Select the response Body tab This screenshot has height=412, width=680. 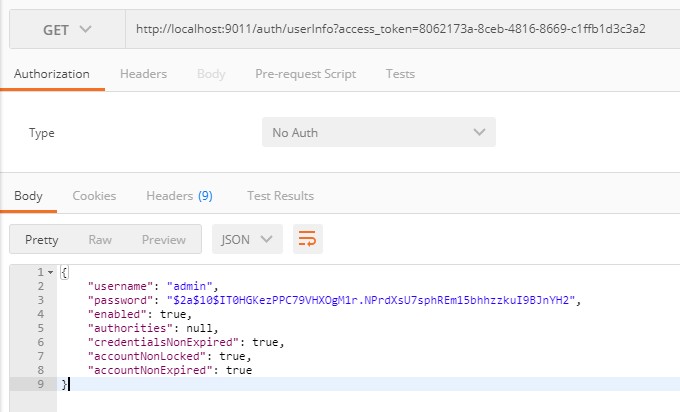28,196
